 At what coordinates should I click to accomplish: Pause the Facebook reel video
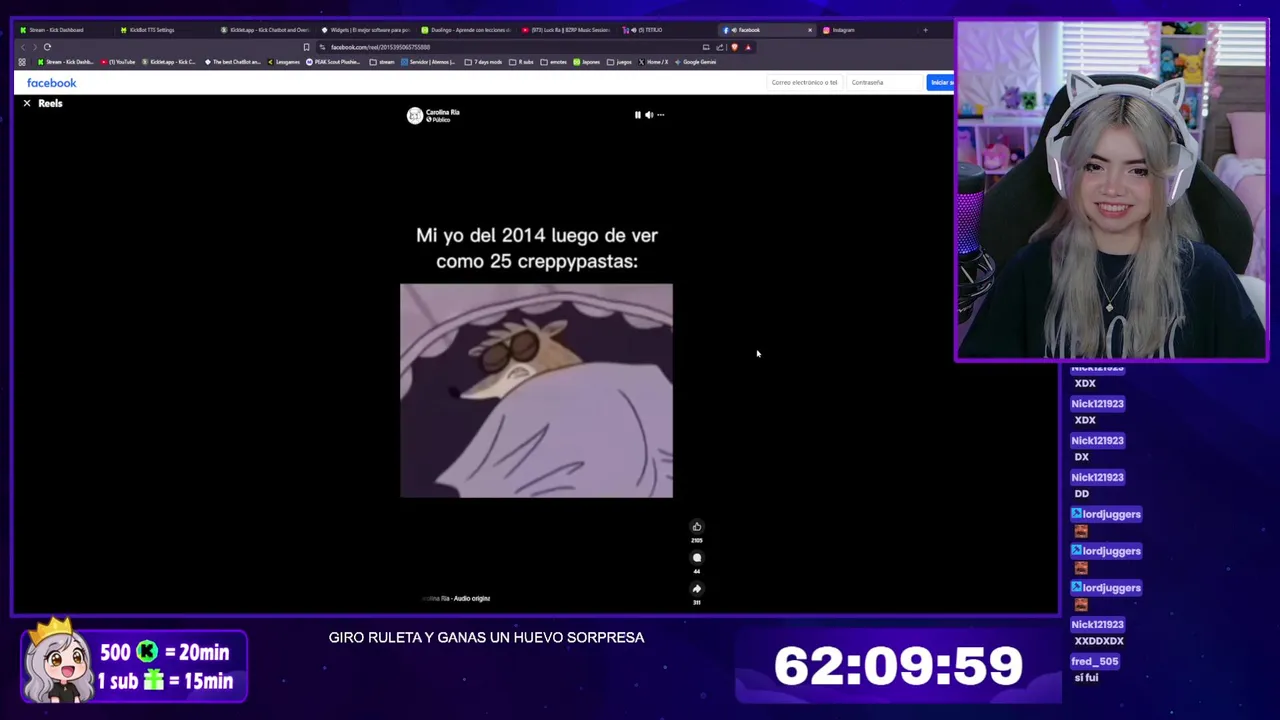637,115
